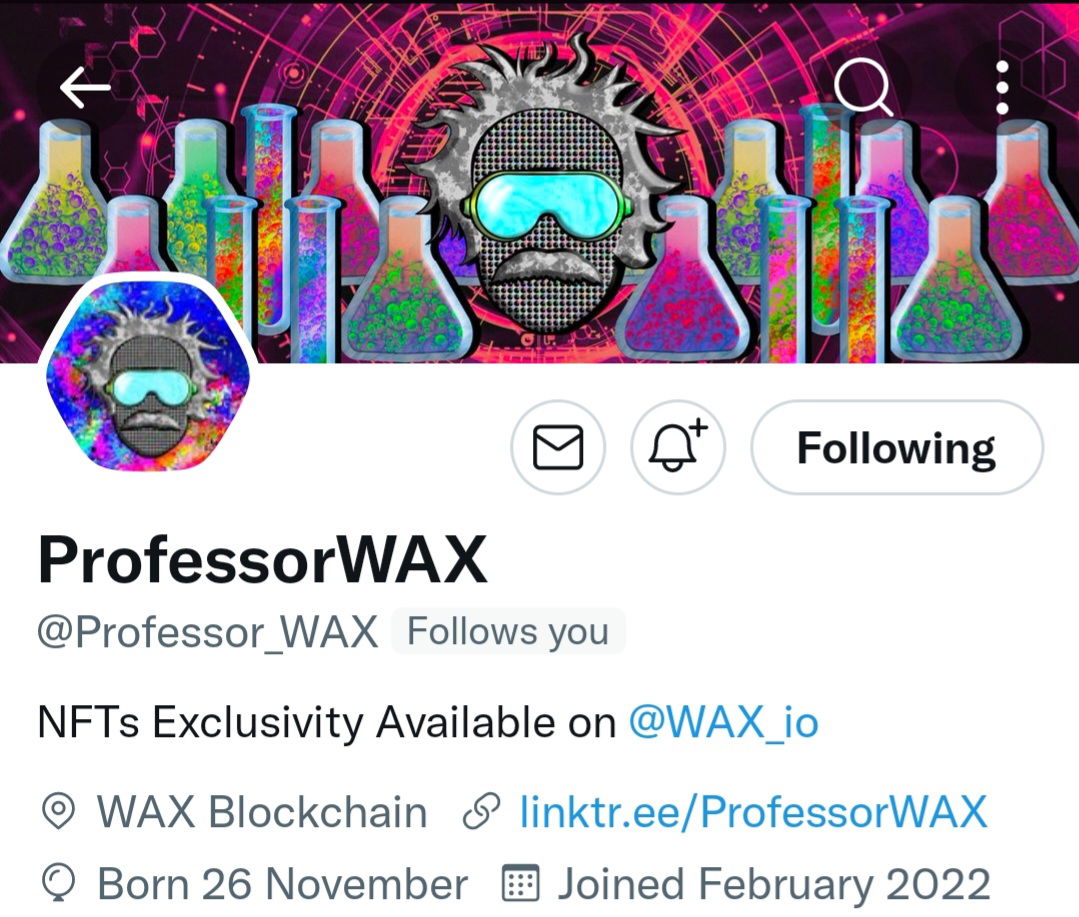This screenshot has width=1079, height=917.
Task: Click the birthday balloon icon
Action: (58, 883)
